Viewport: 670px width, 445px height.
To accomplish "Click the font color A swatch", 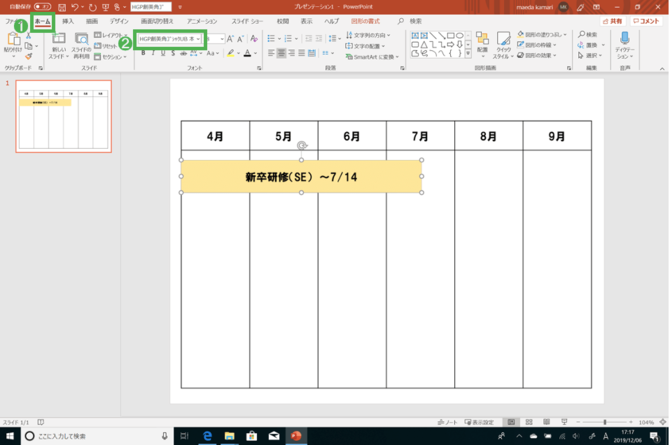I will pos(247,53).
